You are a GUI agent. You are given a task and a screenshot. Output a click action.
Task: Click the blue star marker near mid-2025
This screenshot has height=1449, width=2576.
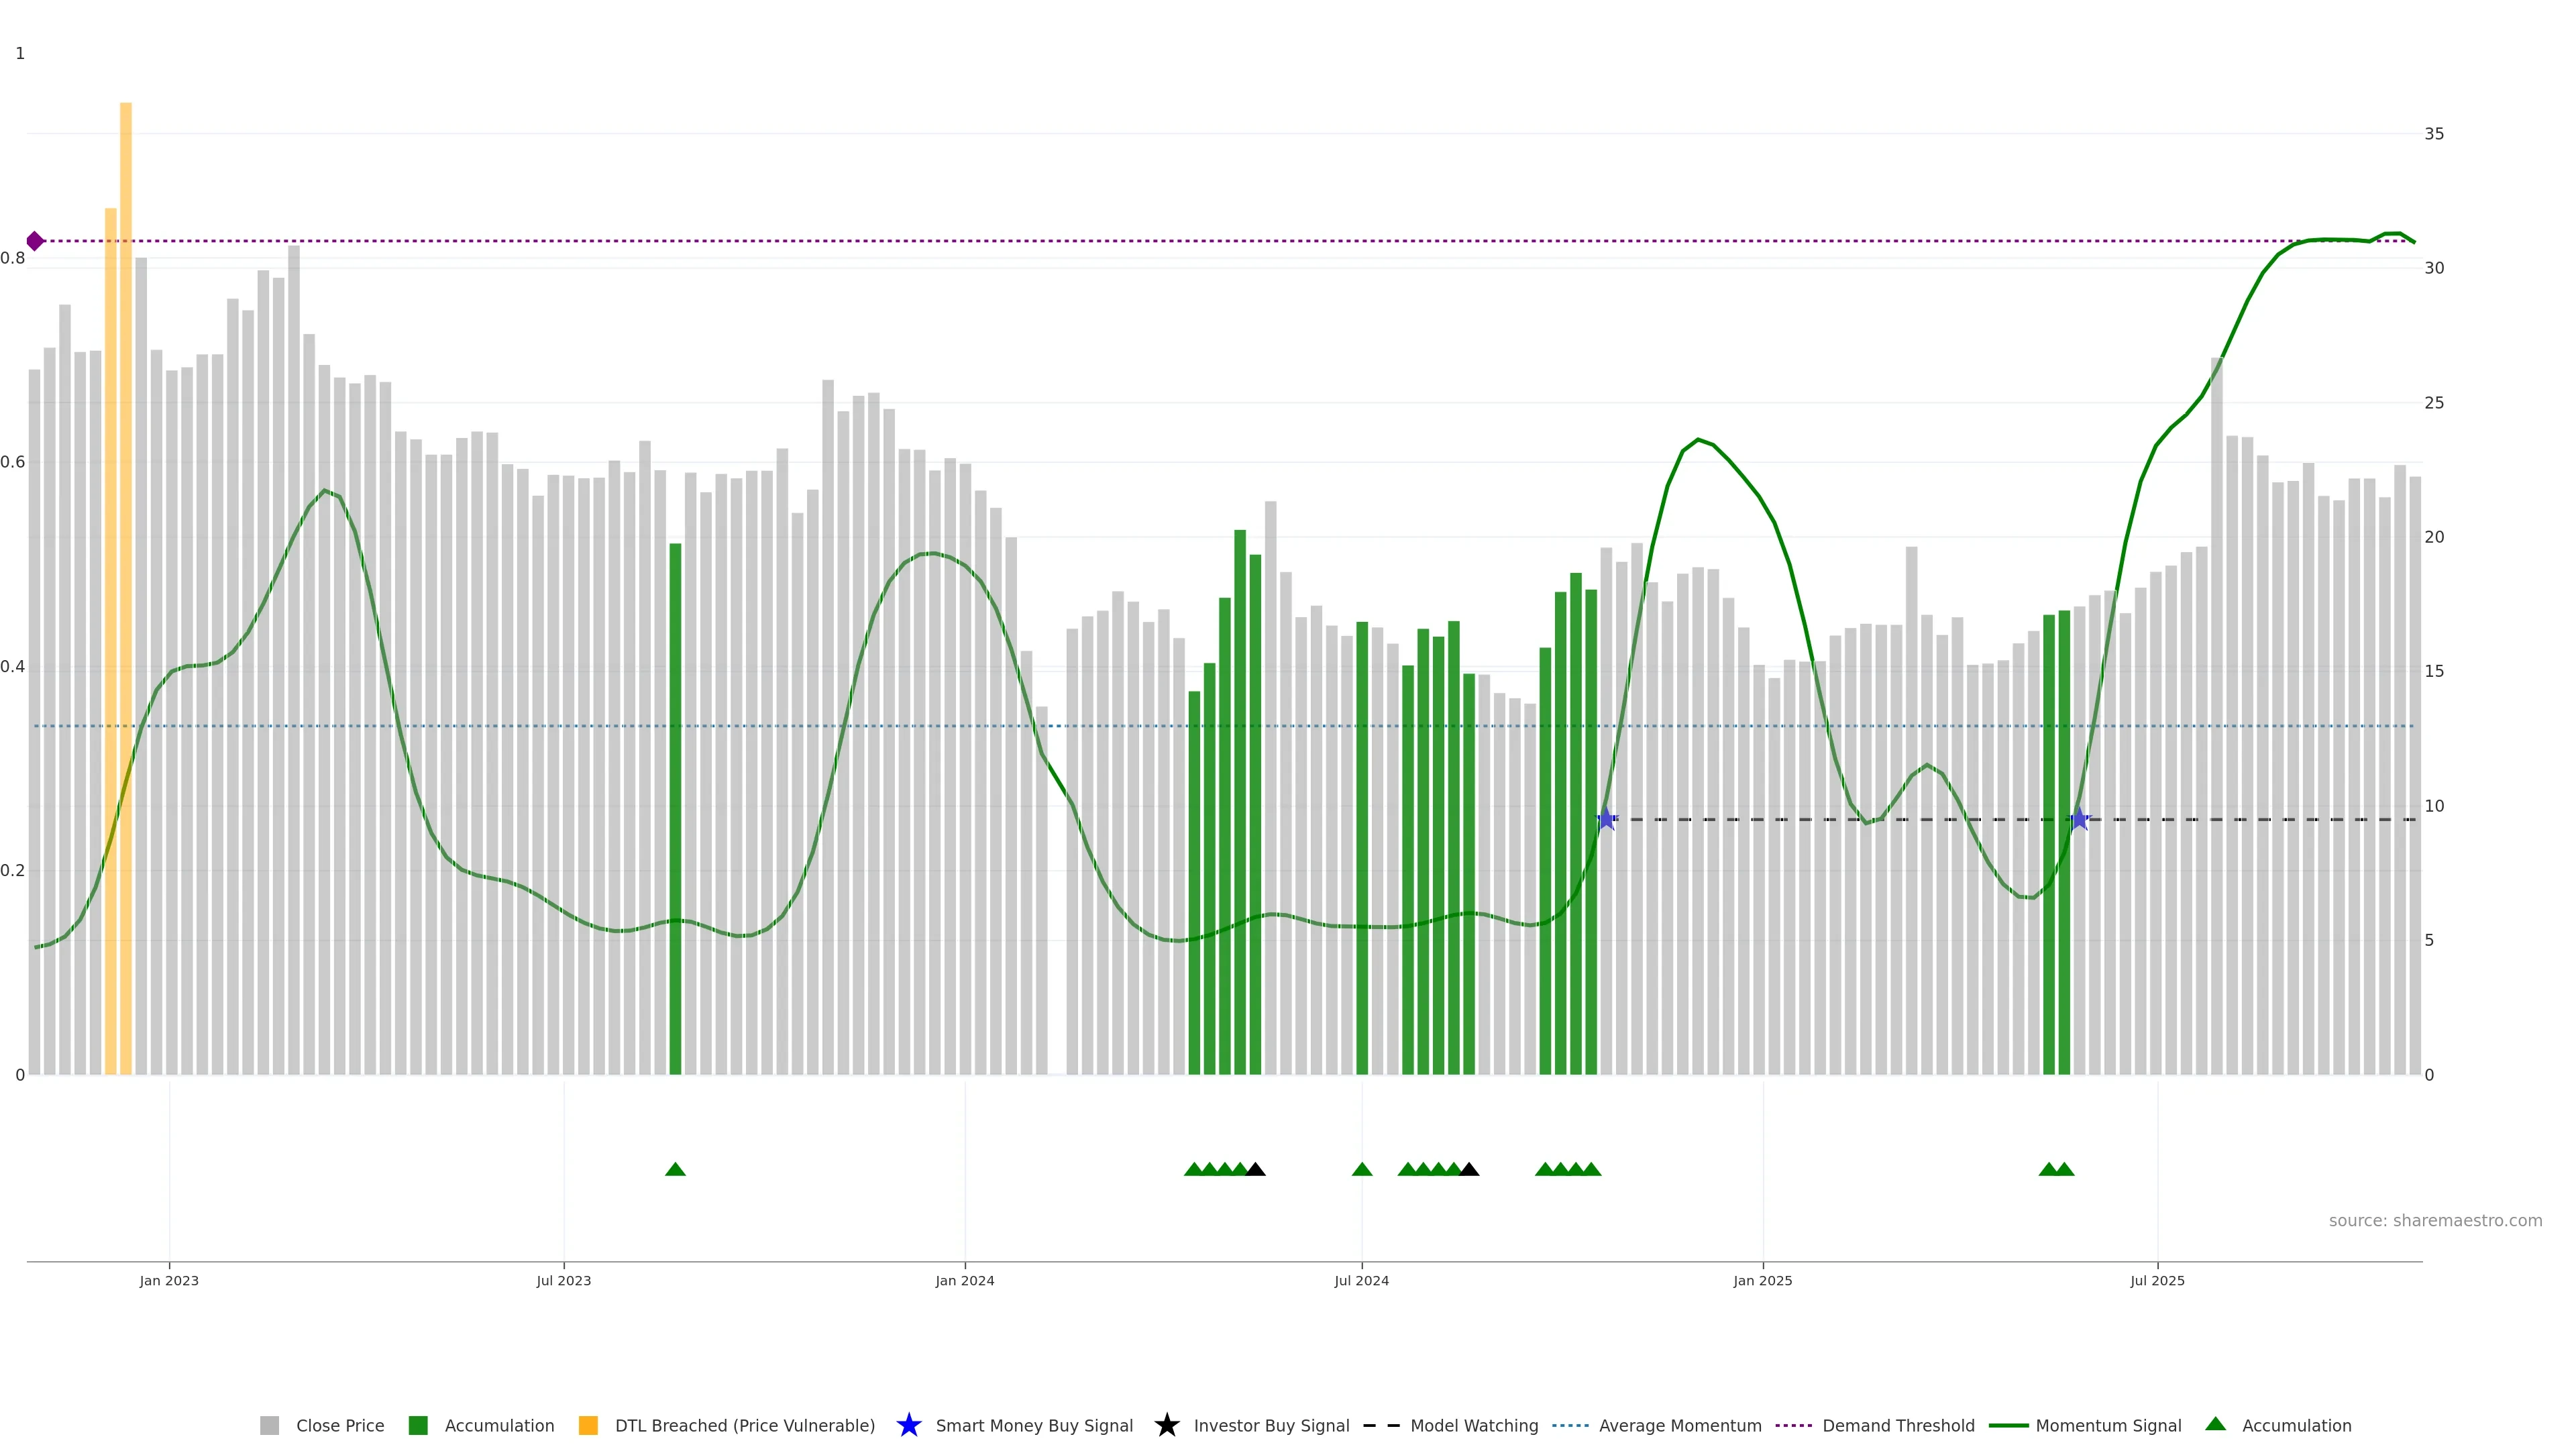coord(2079,819)
